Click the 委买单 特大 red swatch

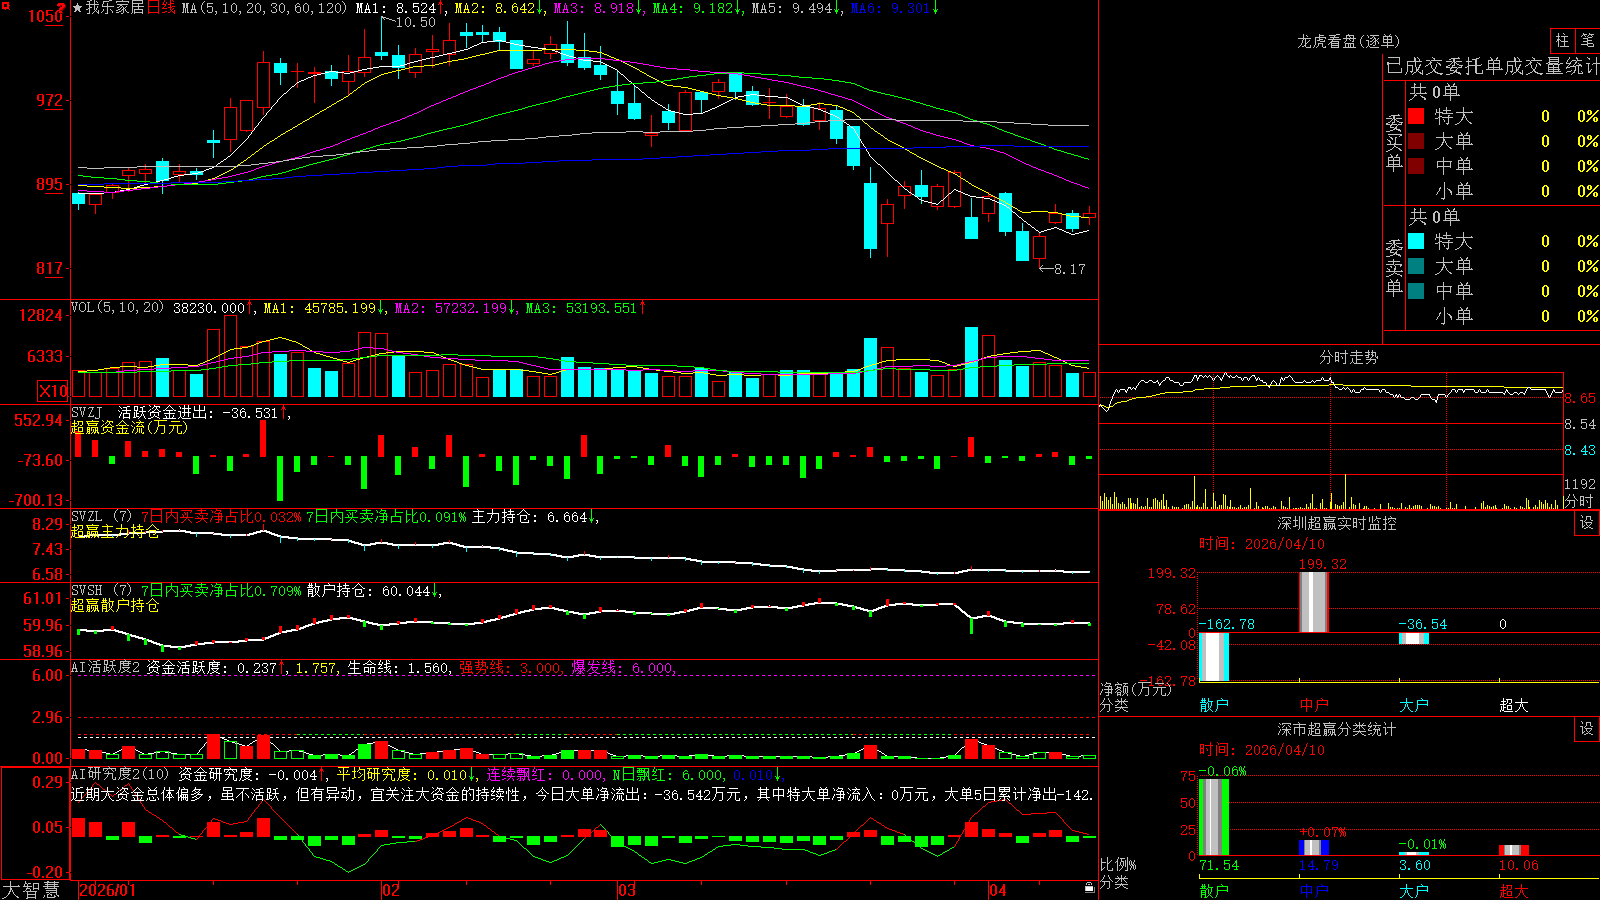pos(1416,116)
